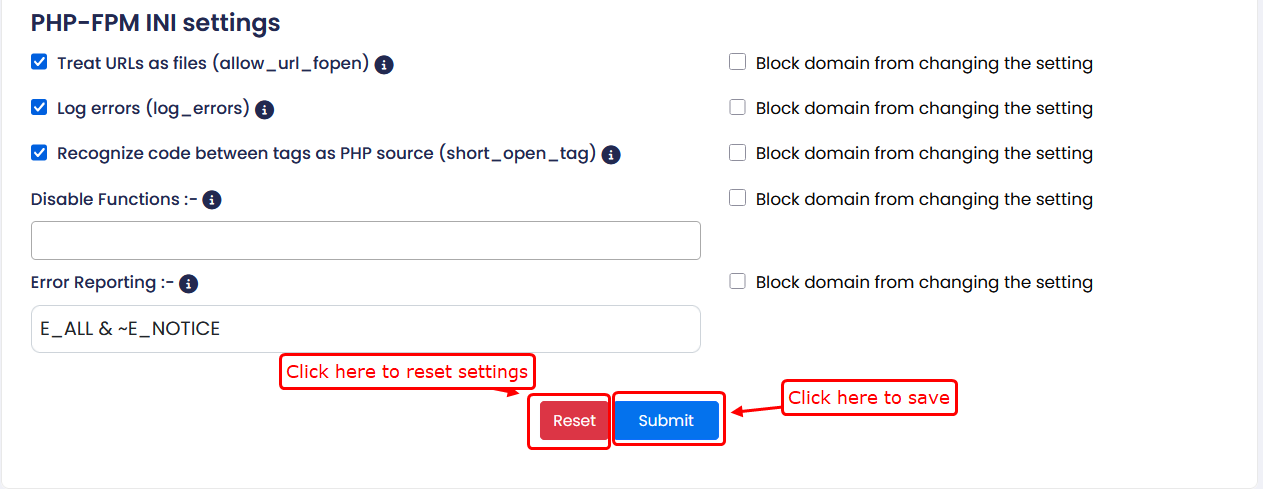Check Block domain box for Error Reporting
Image resolution: width=1263 pixels, height=489 pixels.
(738, 282)
